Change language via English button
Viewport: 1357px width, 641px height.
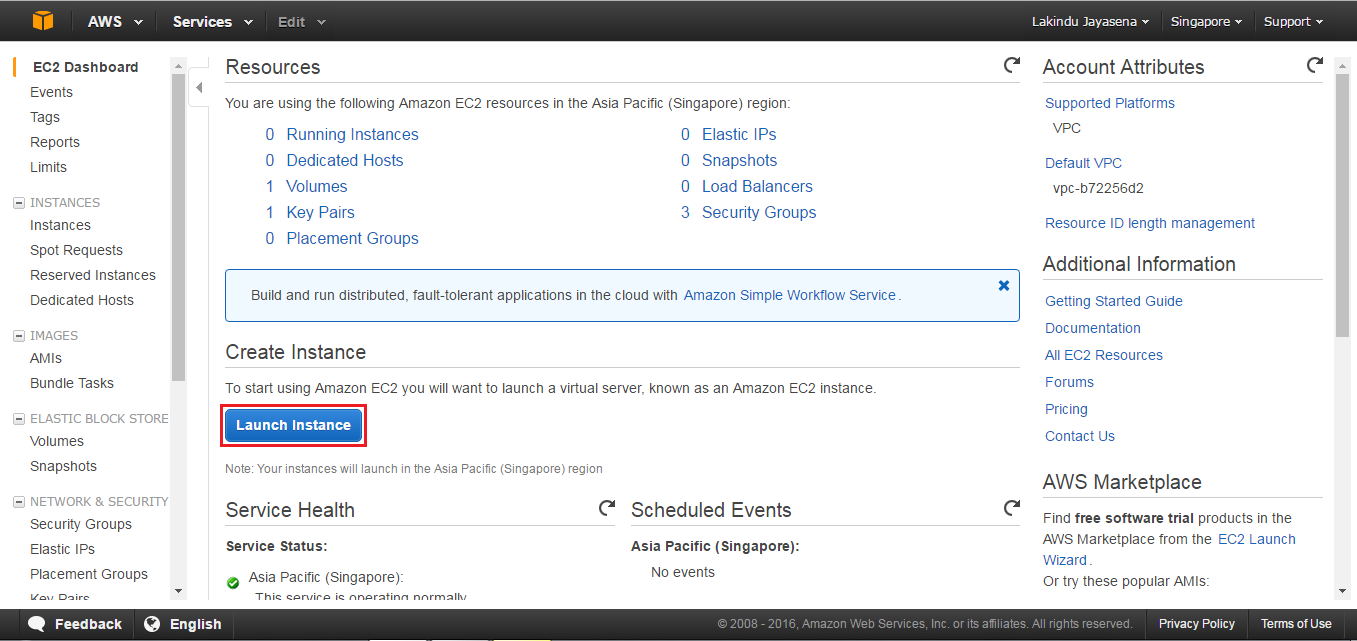coord(183,624)
